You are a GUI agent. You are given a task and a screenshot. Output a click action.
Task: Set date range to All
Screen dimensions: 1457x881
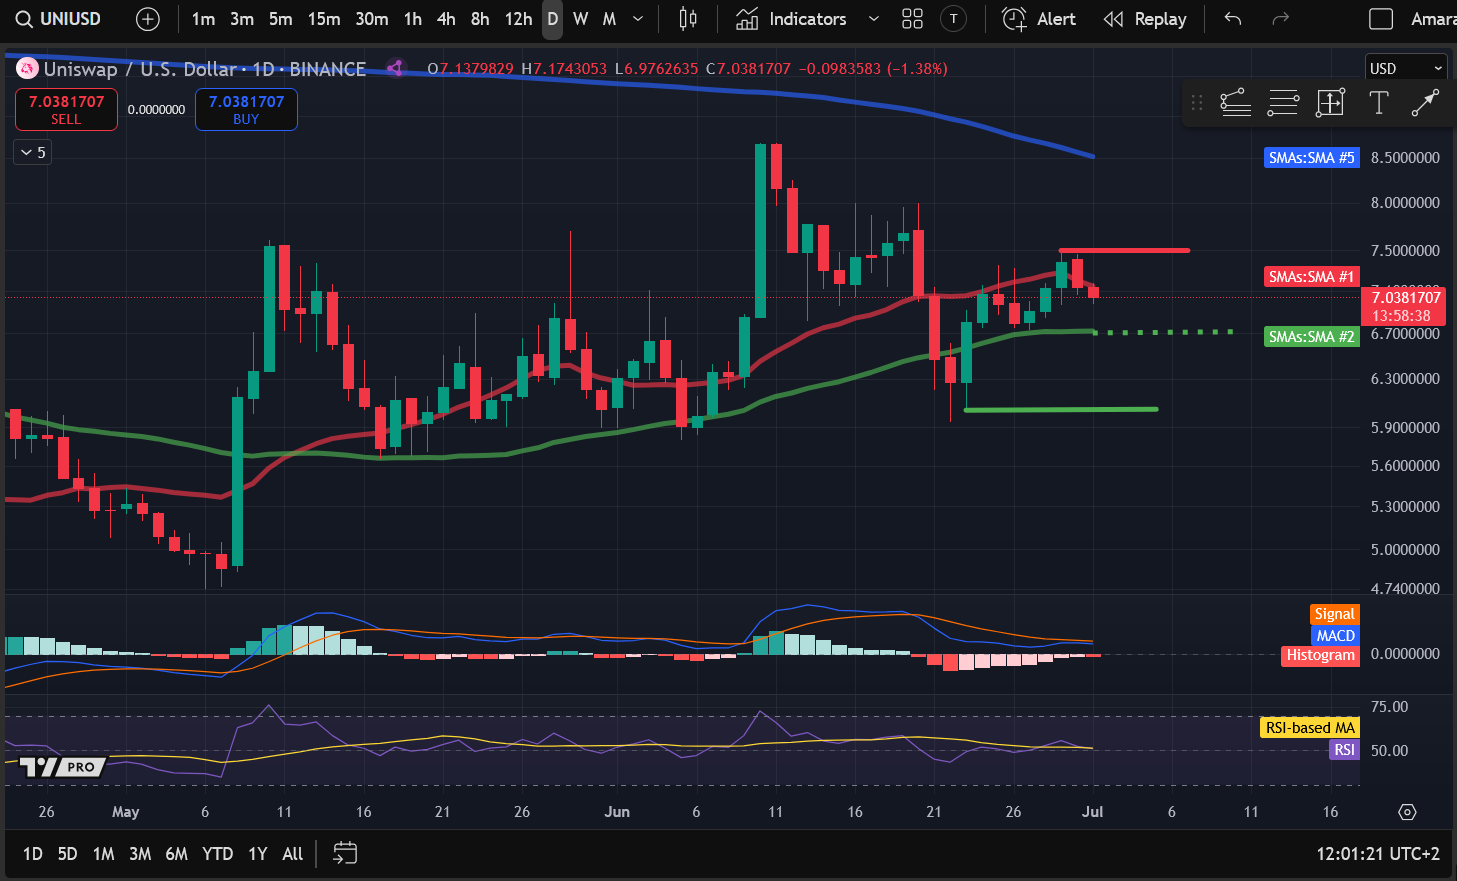point(292,854)
